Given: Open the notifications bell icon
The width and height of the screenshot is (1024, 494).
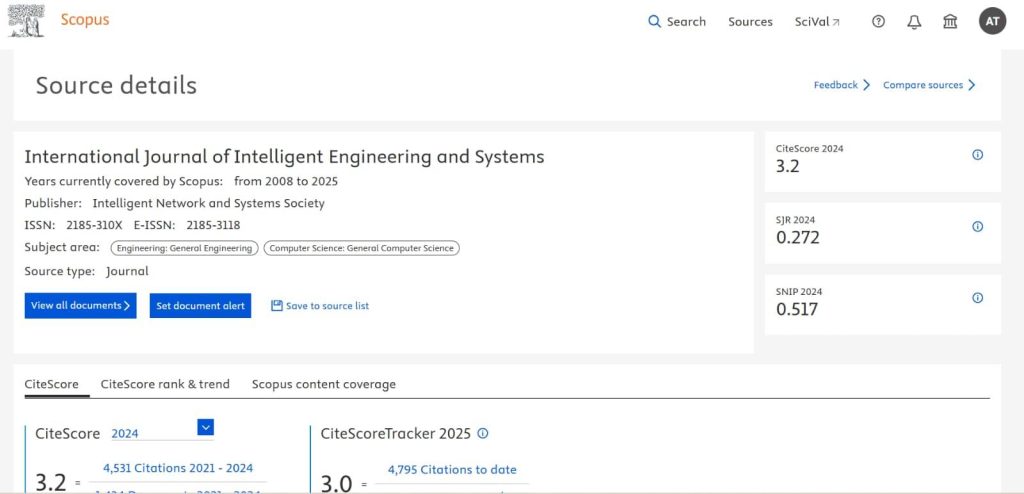Looking at the screenshot, I should [914, 22].
